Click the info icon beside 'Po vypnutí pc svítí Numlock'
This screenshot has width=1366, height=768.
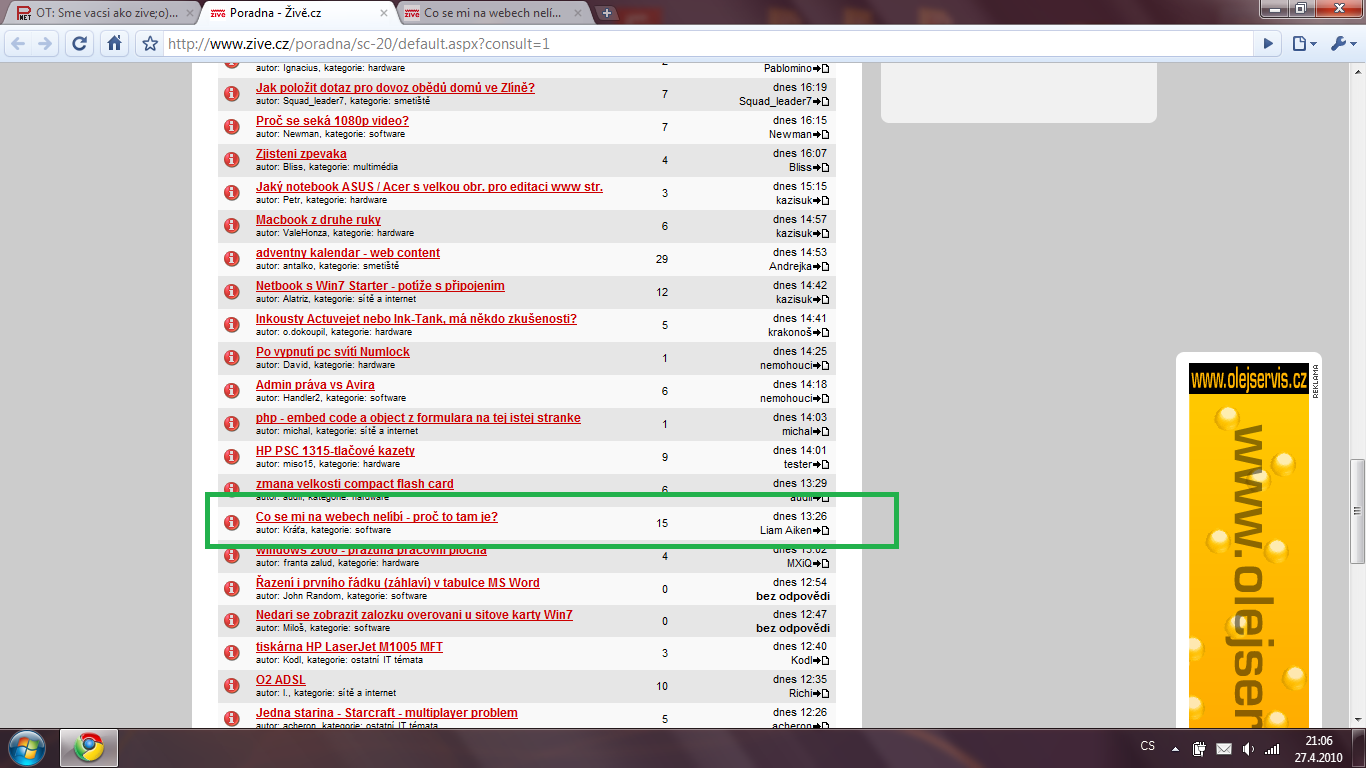[232, 358]
